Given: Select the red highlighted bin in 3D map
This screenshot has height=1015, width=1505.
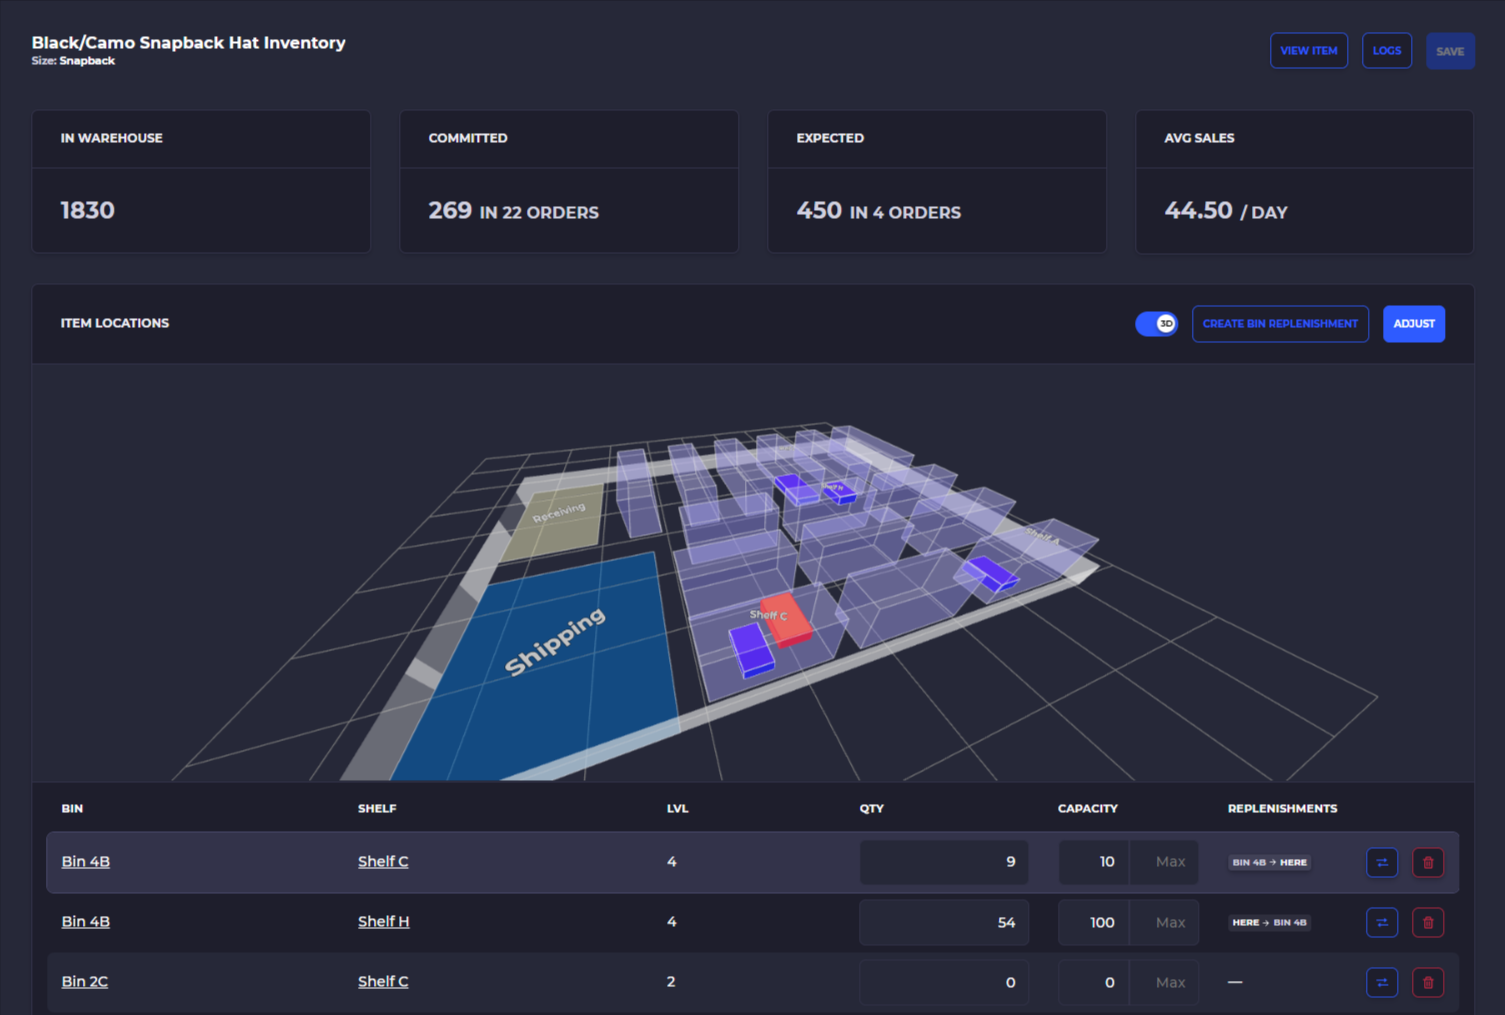Looking at the screenshot, I should tap(787, 620).
